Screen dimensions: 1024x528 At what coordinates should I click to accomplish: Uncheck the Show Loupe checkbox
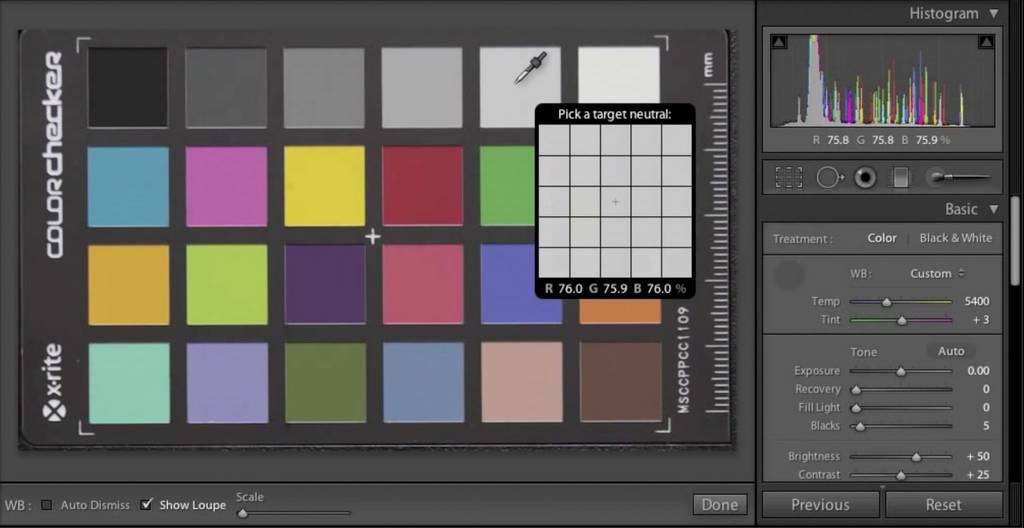[148, 504]
